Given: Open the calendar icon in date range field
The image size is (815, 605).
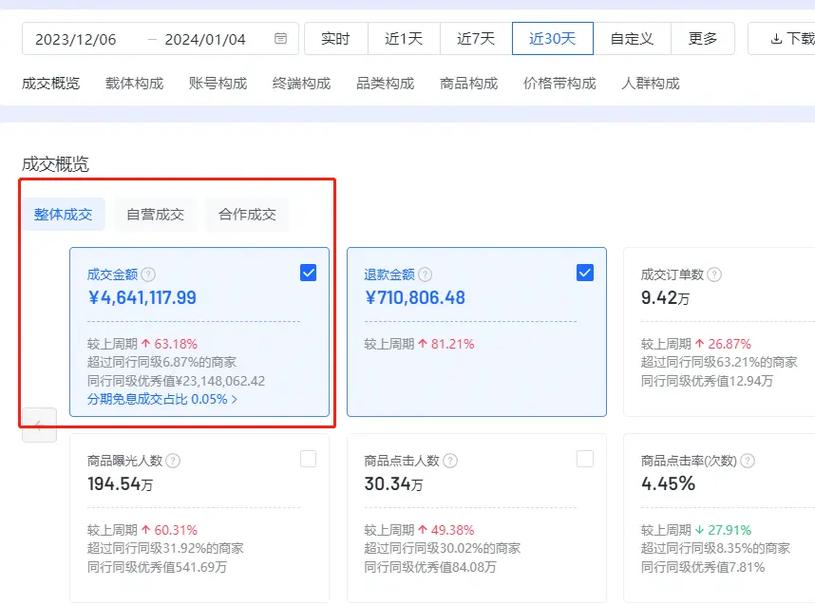Looking at the screenshot, I should coord(280,38).
